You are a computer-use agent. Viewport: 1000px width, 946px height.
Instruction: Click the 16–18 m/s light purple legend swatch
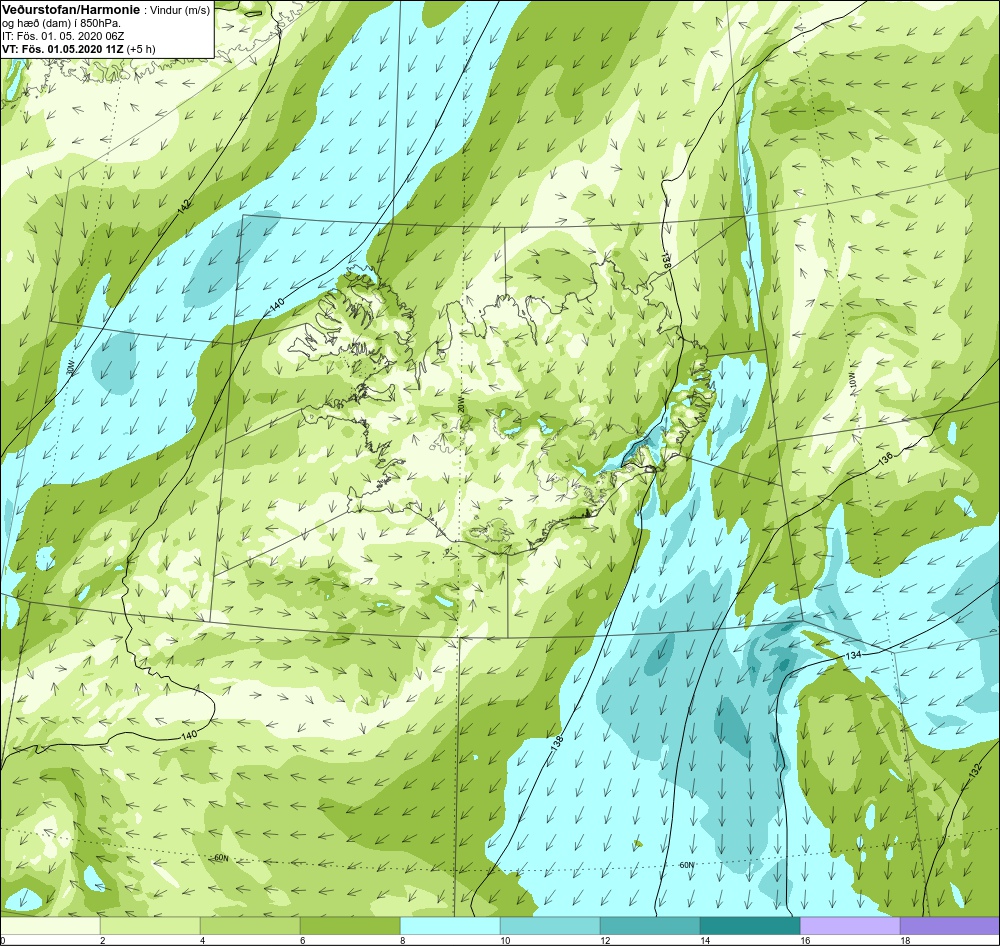(850, 926)
